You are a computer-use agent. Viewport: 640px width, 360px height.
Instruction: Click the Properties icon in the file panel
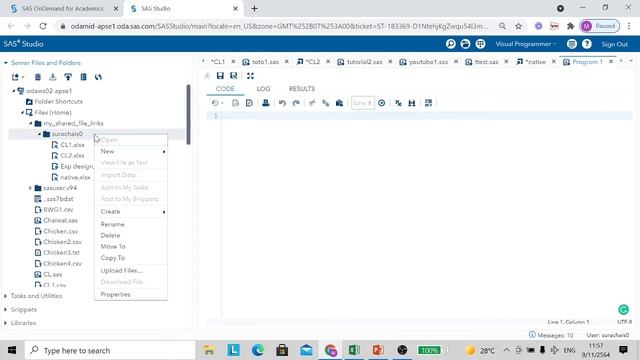pos(83,77)
